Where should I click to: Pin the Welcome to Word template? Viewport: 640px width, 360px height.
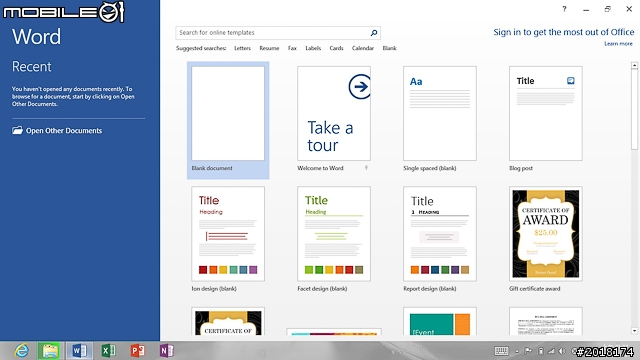click(x=366, y=168)
